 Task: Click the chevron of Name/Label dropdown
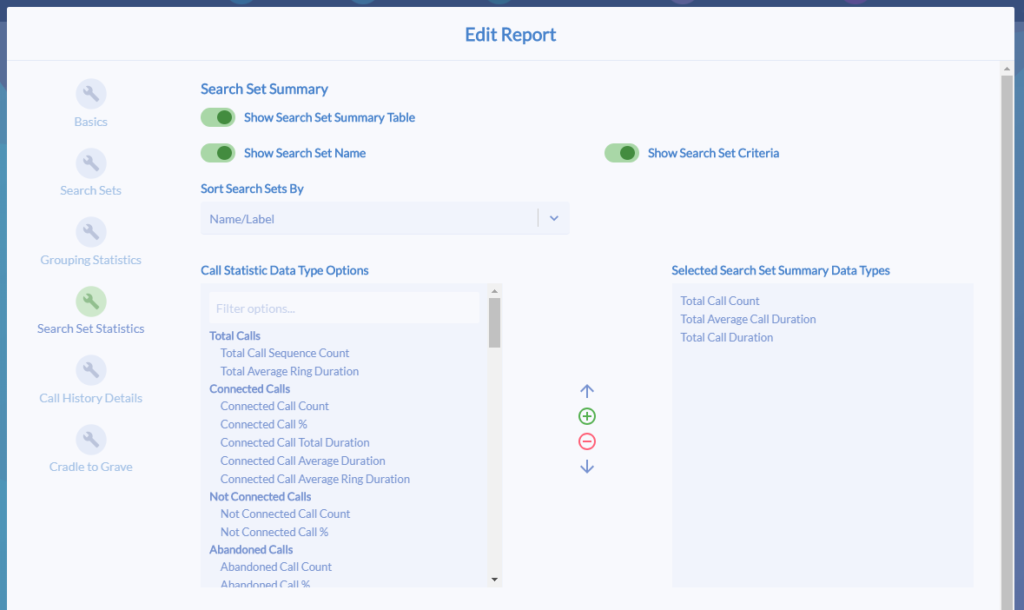click(x=554, y=219)
